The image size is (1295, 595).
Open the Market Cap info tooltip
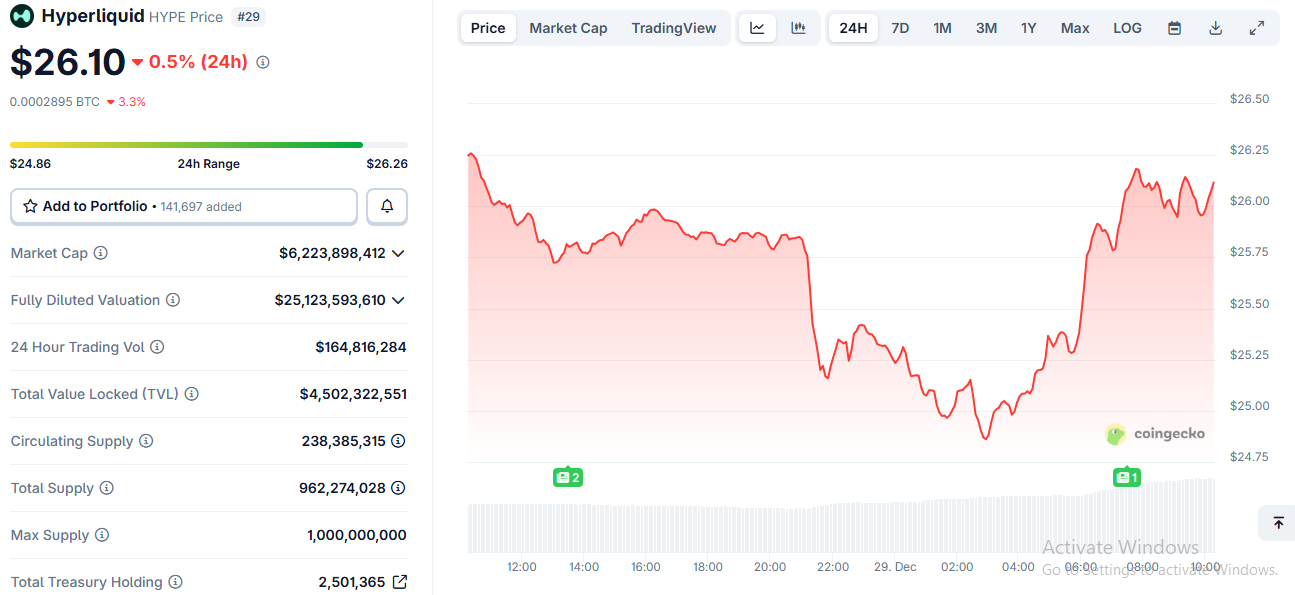(x=101, y=253)
